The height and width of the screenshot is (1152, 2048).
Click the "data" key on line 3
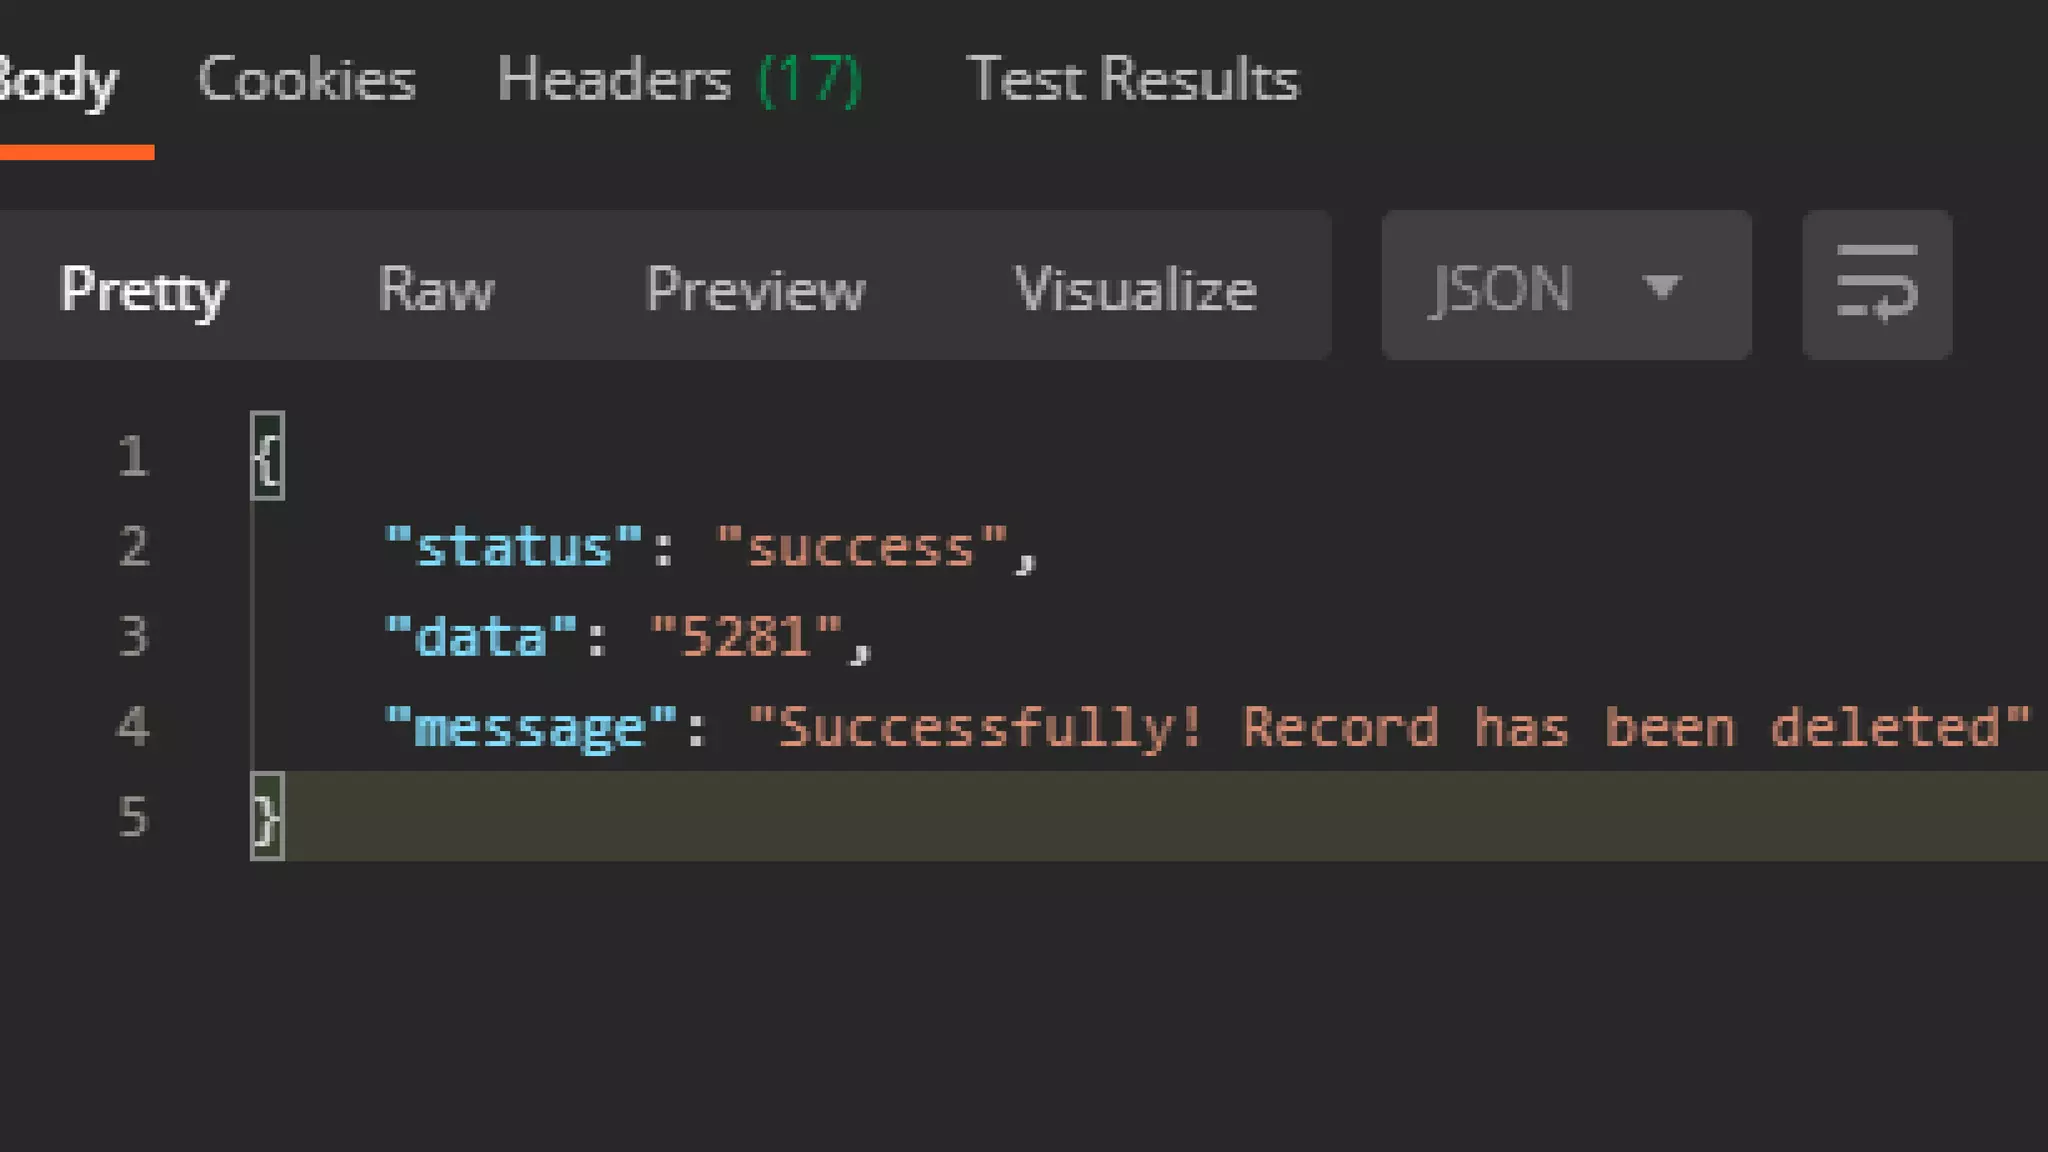tap(481, 638)
